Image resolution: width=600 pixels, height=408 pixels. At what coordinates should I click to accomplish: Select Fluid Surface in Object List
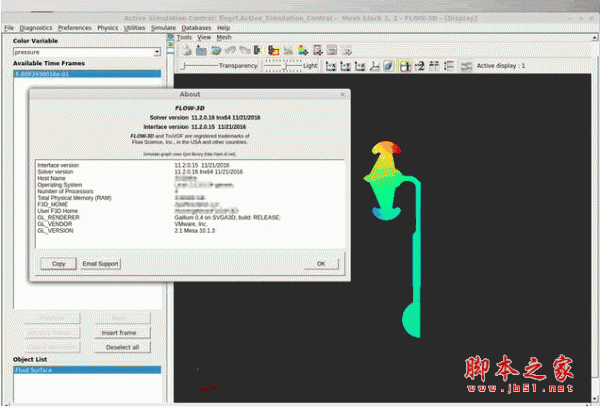87,370
